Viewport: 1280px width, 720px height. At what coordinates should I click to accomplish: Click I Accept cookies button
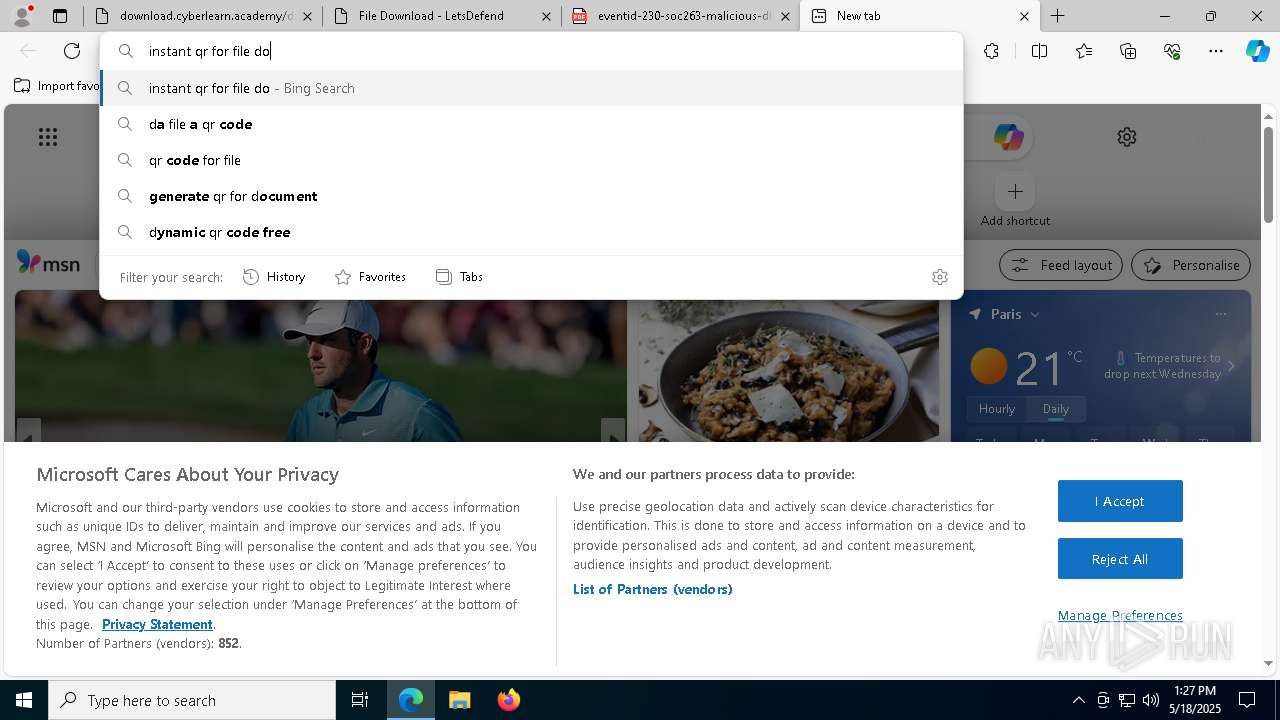pos(1120,501)
